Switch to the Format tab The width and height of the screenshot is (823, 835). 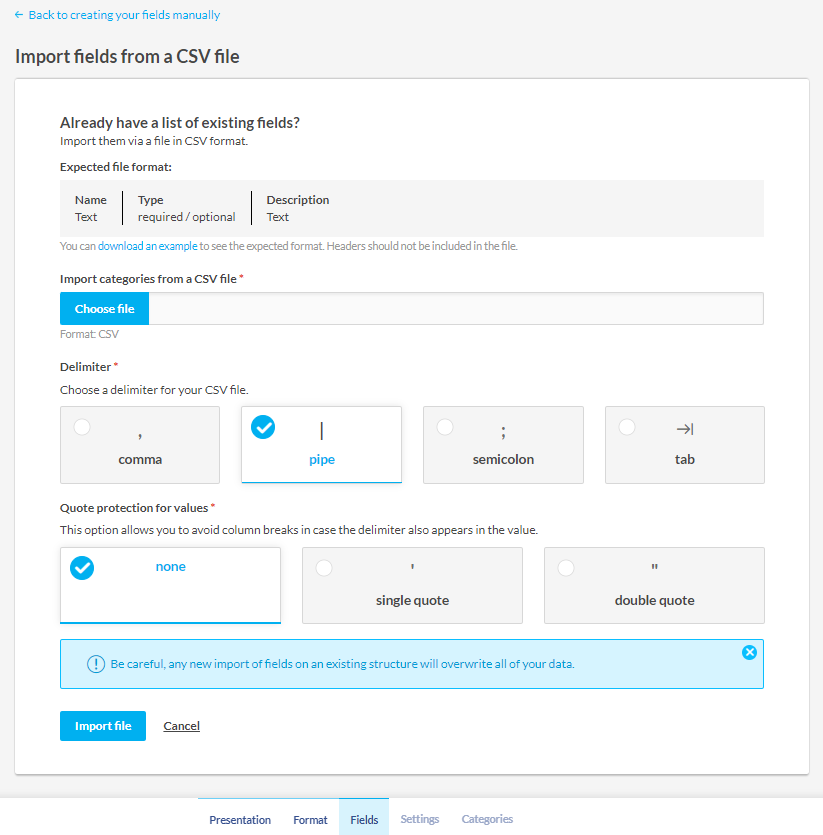click(x=311, y=820)
